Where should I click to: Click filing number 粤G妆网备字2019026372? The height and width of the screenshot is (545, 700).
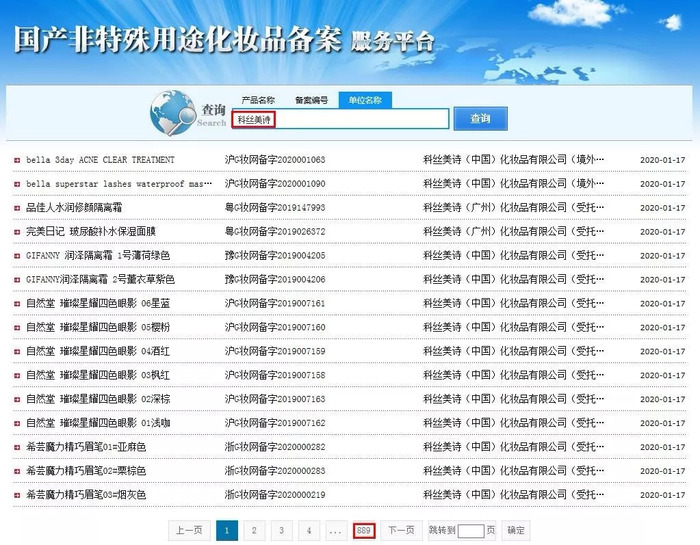(x=275, y=232)
